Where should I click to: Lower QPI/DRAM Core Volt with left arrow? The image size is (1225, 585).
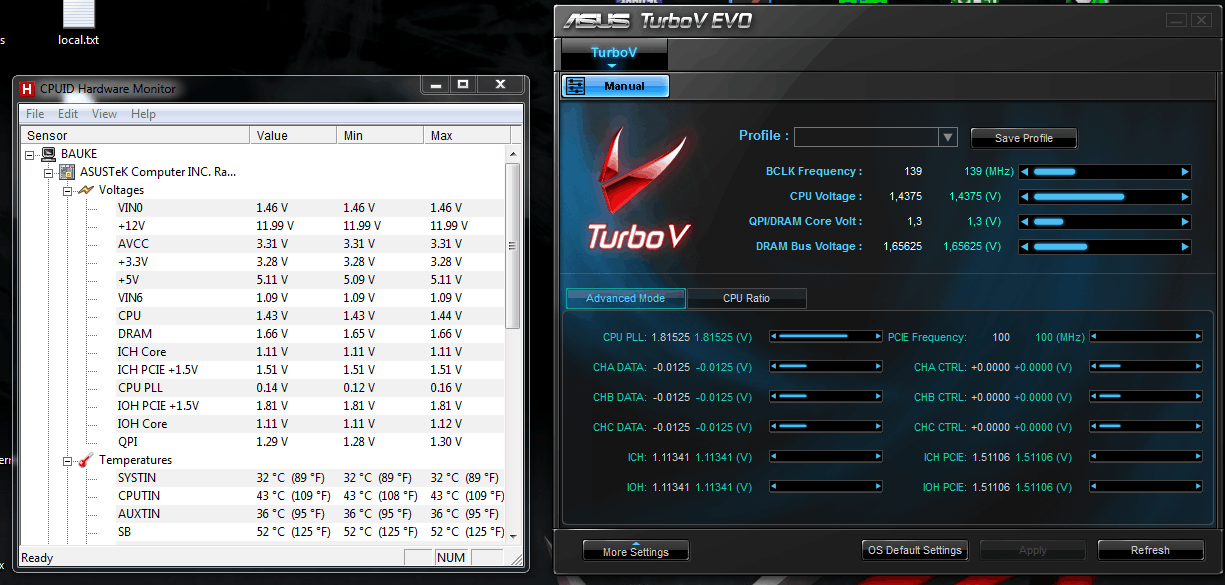tap(1025, 222)
